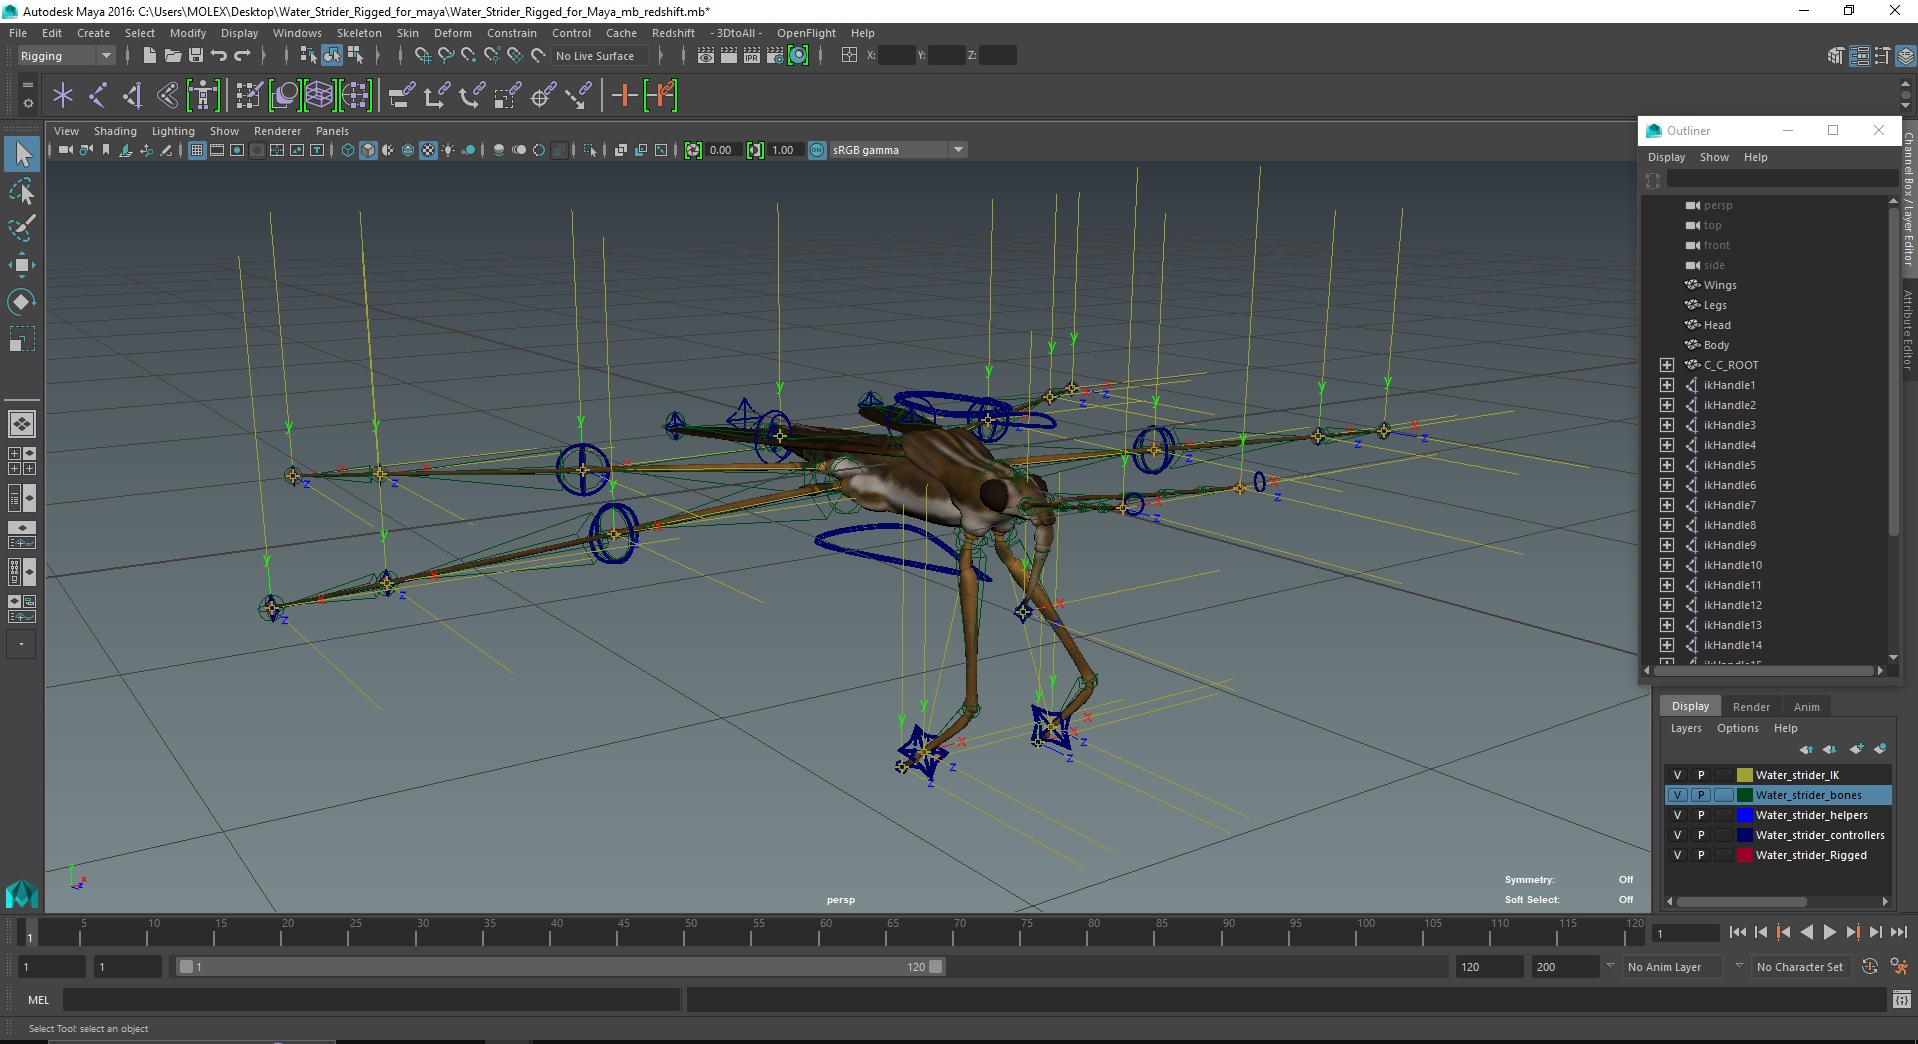Click the New Scene icon

149,56
